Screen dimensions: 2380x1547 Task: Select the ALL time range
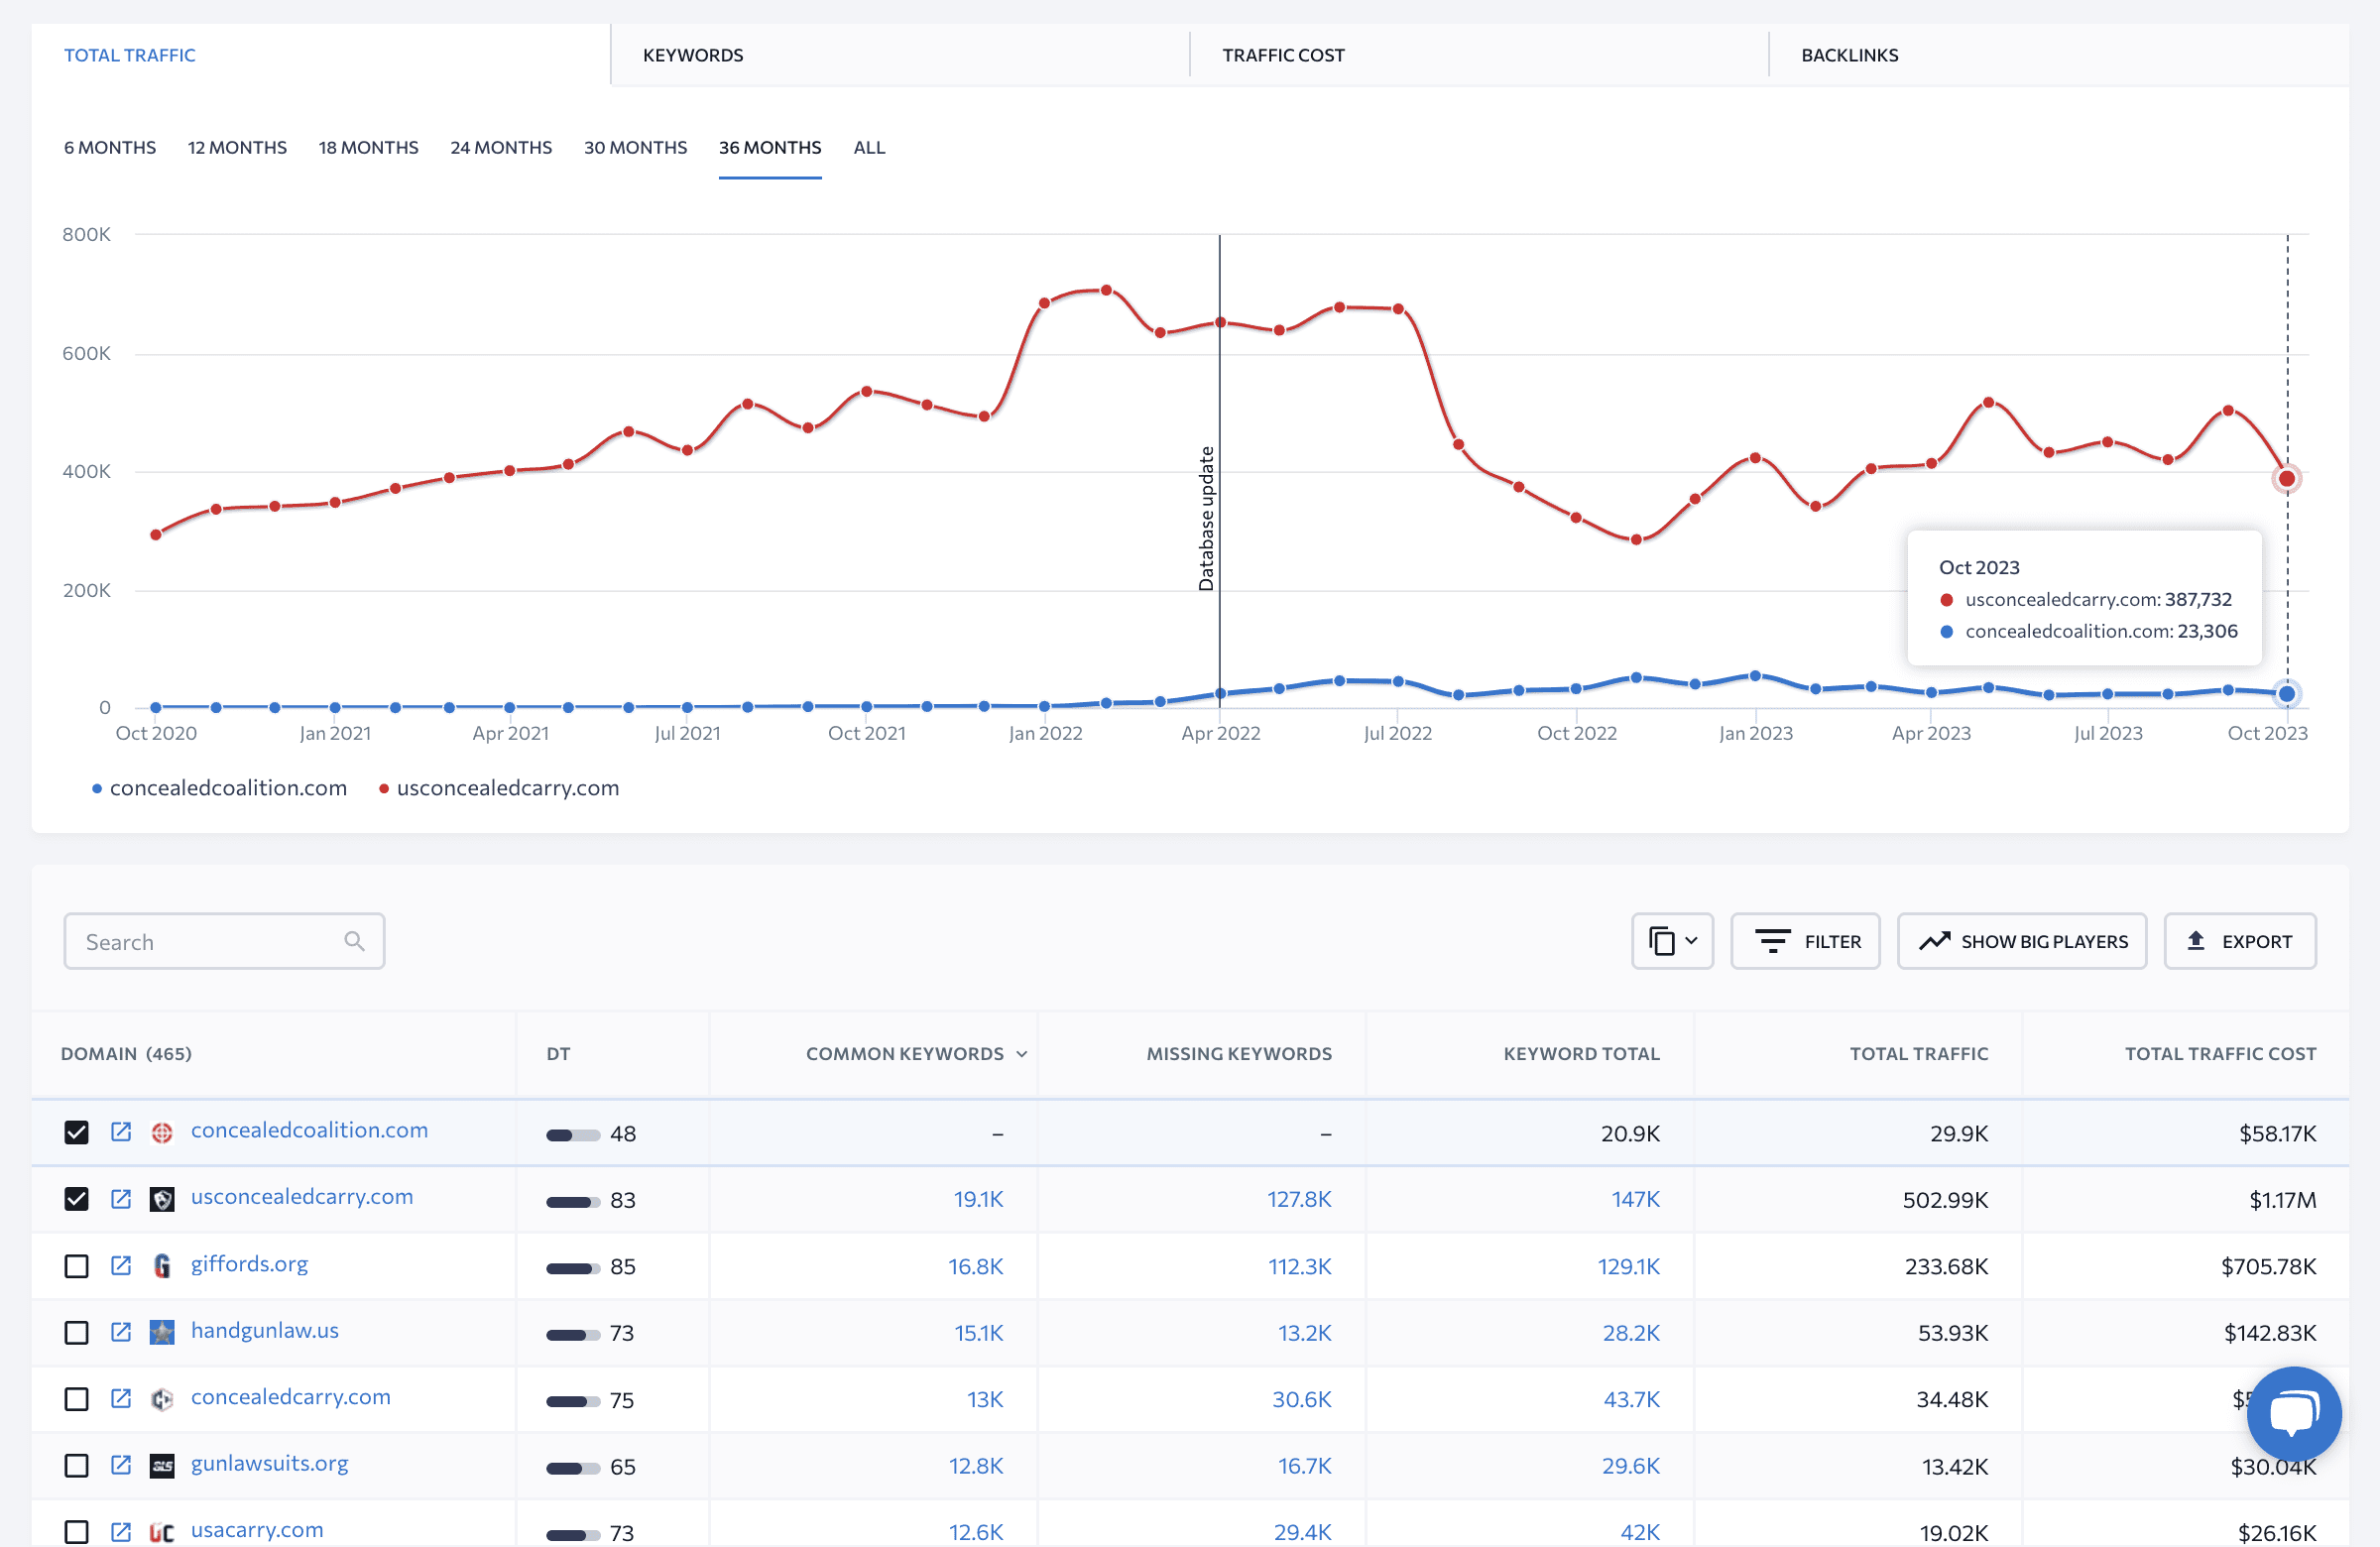[x=869, y=147]
